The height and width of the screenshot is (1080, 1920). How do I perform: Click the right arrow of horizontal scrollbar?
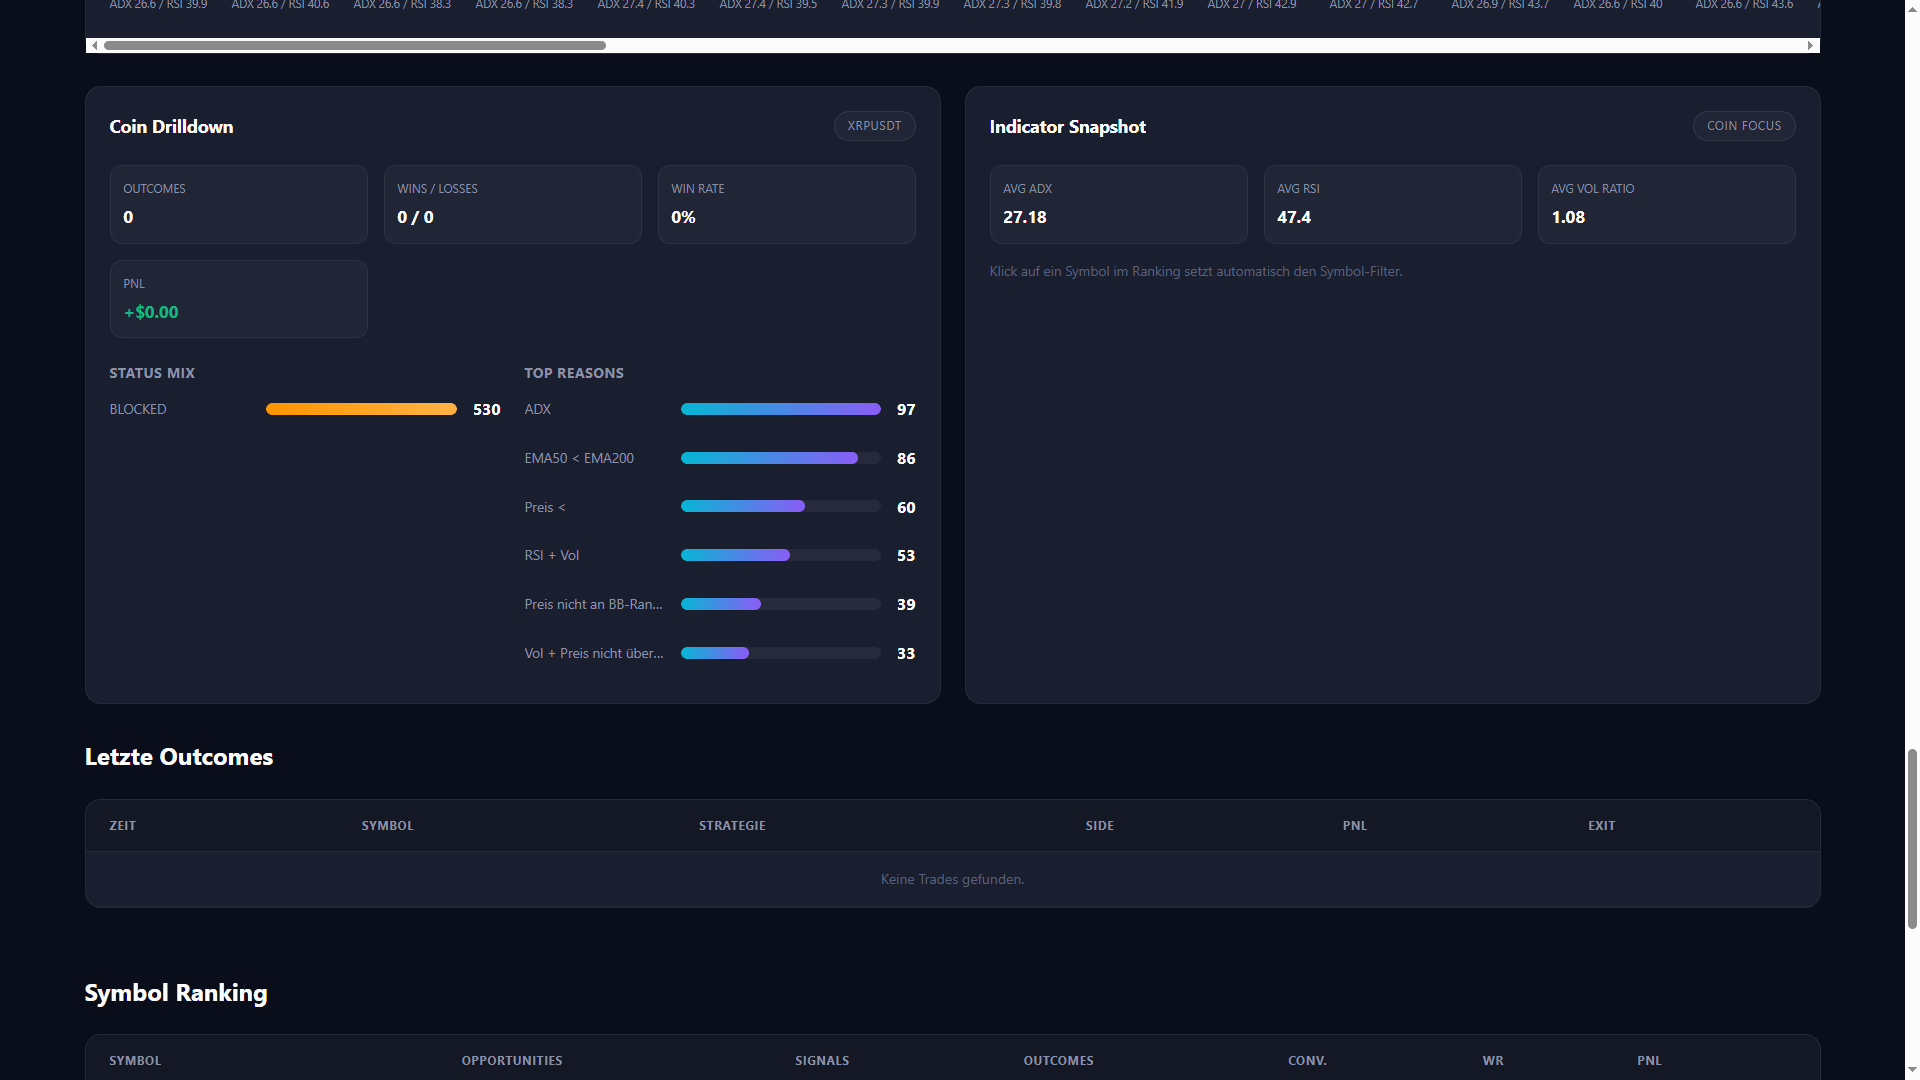1810,45
